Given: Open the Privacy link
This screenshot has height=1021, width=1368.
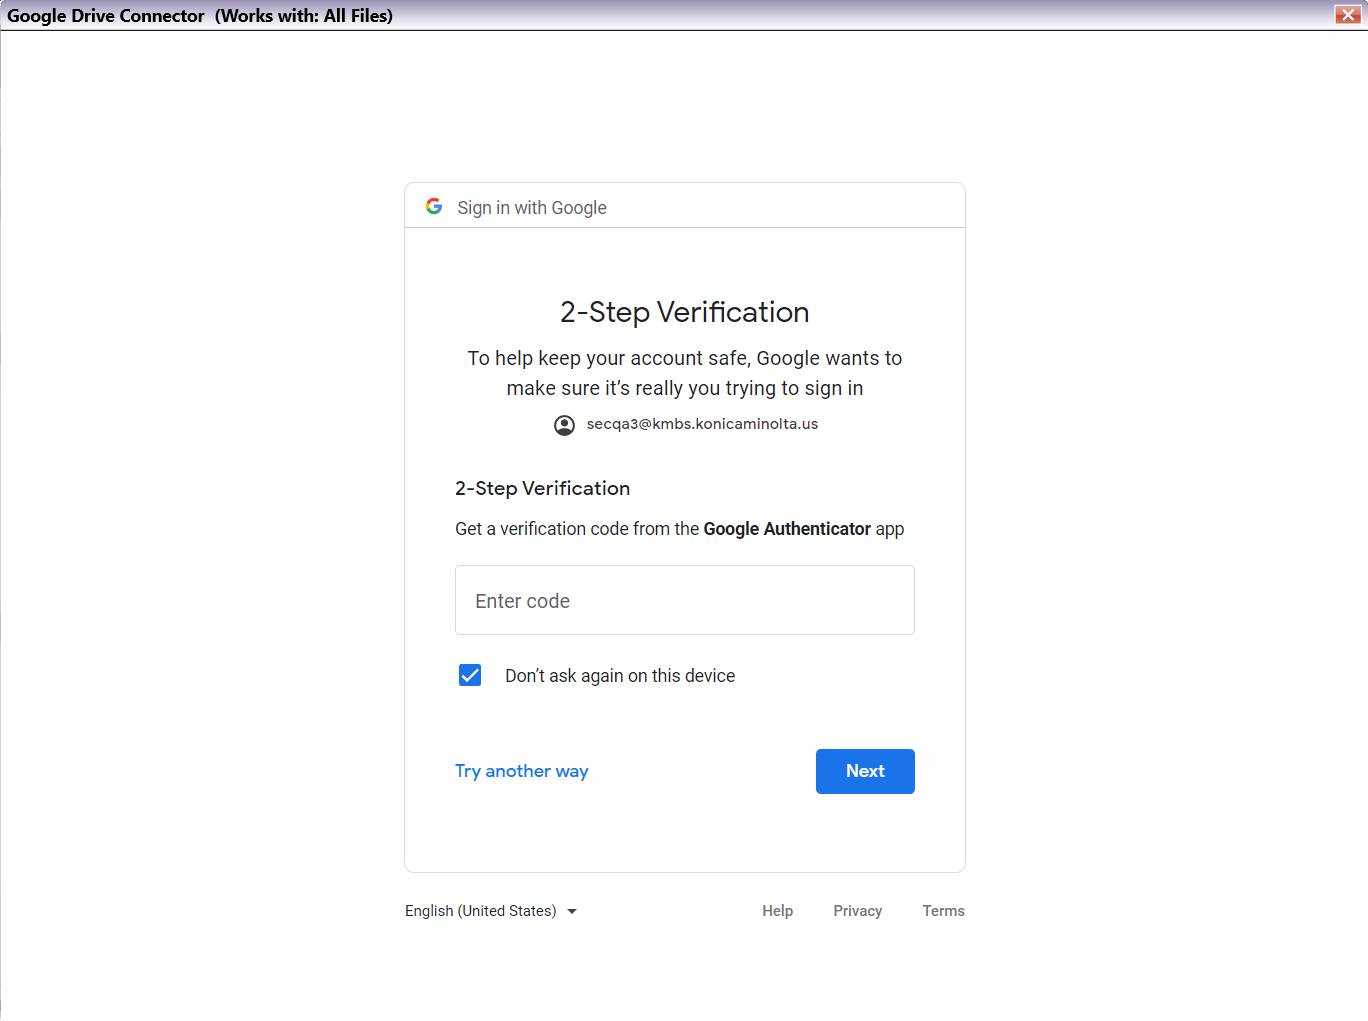Looking at the screenshot, I should tap(858, 911).
